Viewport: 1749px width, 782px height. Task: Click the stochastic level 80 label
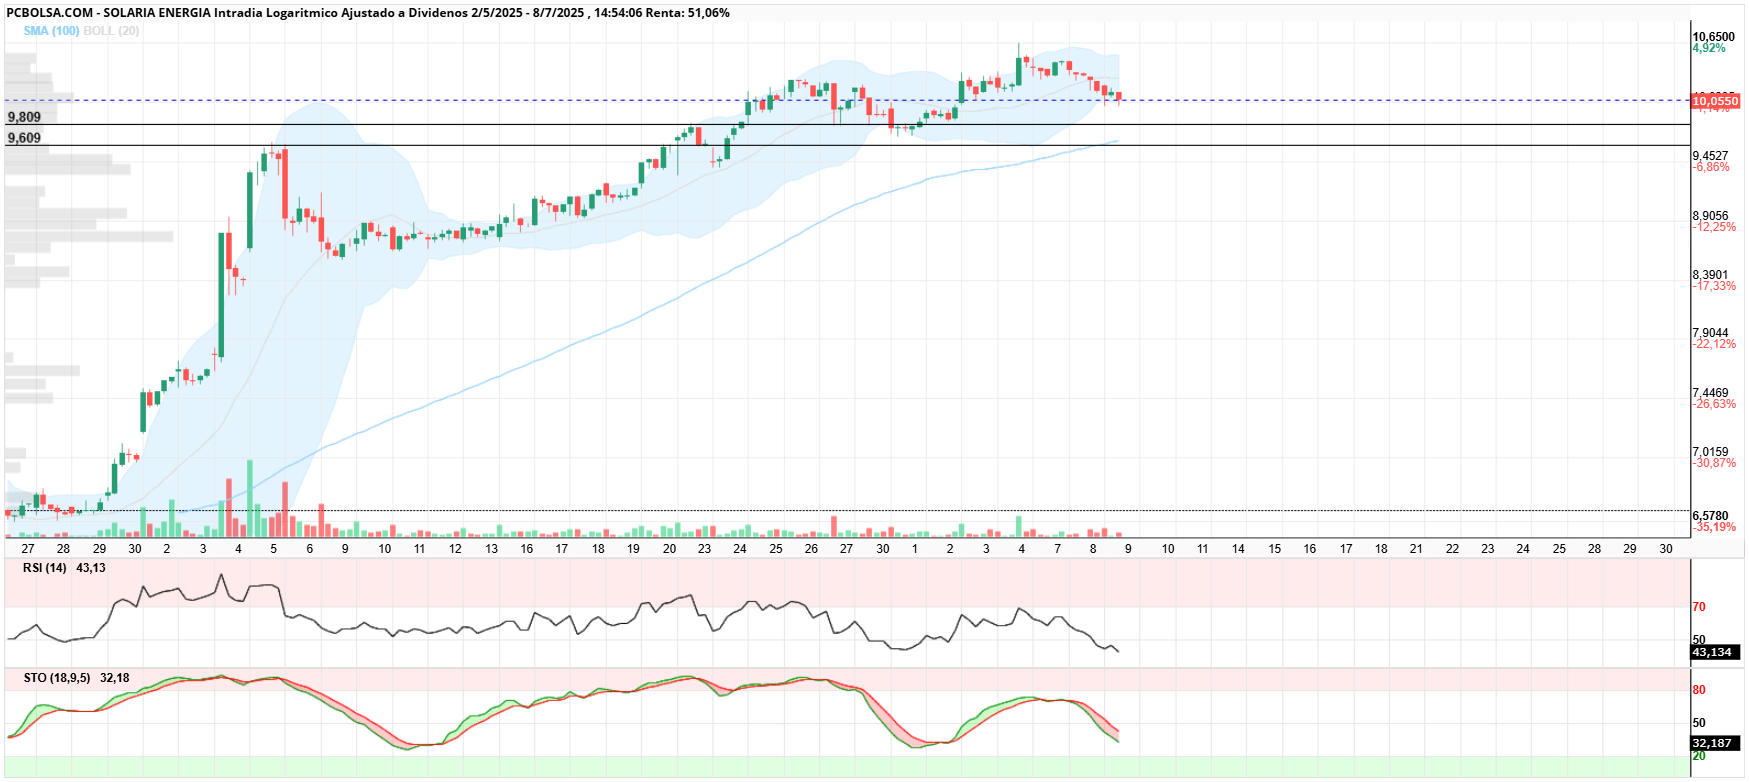pos(1699,690)
